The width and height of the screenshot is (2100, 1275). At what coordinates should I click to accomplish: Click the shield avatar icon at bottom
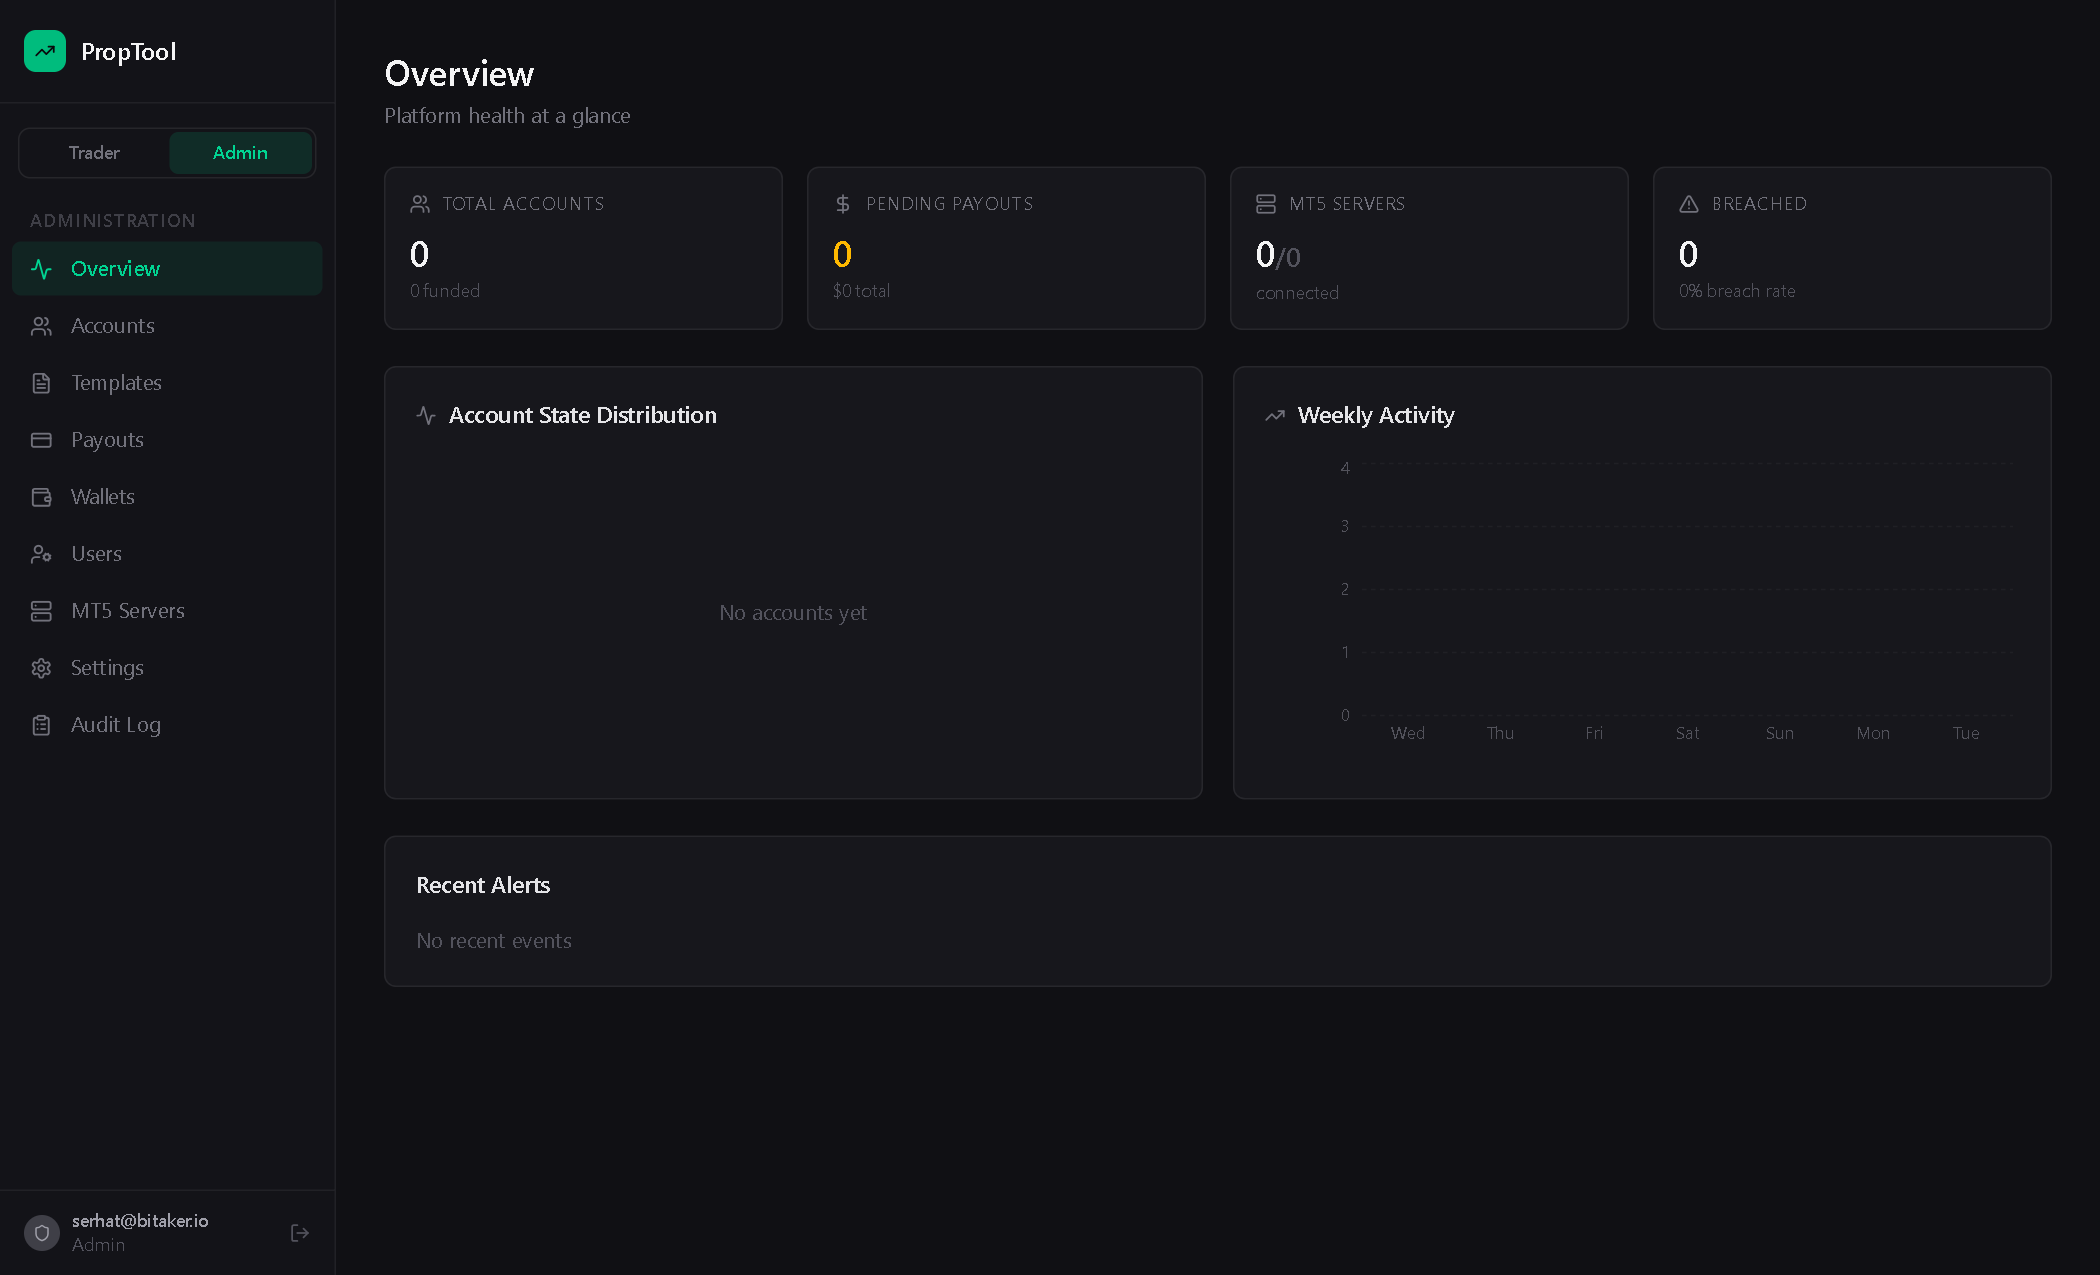pos(42,1233)
